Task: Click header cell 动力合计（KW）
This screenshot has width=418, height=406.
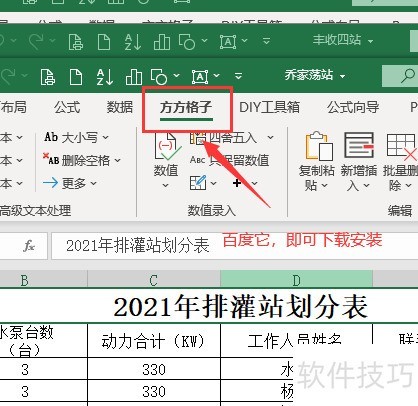Action: 154,341
